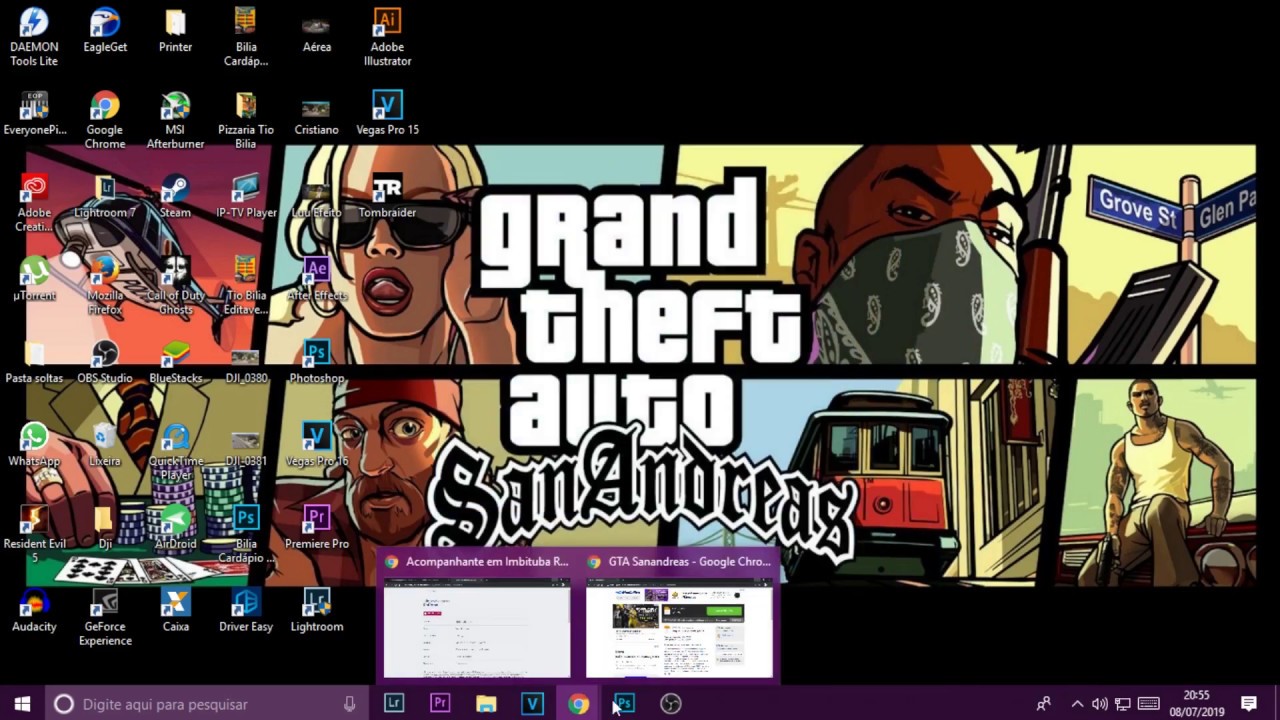Select the OBS Studio desktop shortcut
The image size is (1280, 720).
105,361
